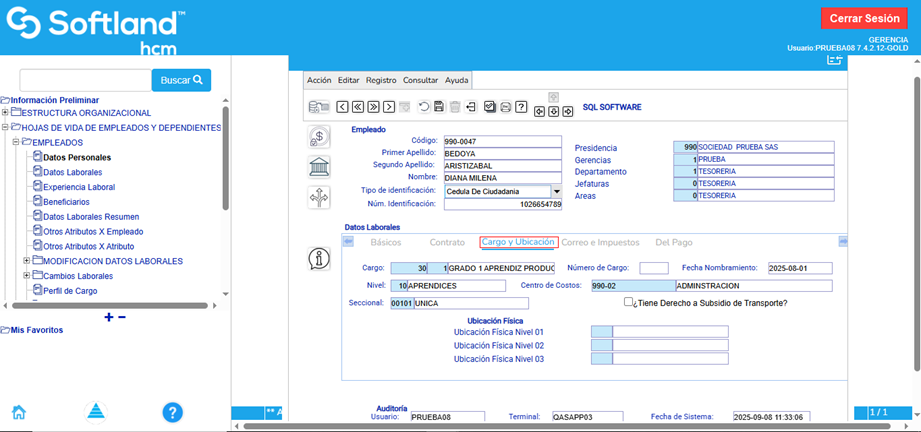Switch to Correo e Impuestos tab

point(600,242)
